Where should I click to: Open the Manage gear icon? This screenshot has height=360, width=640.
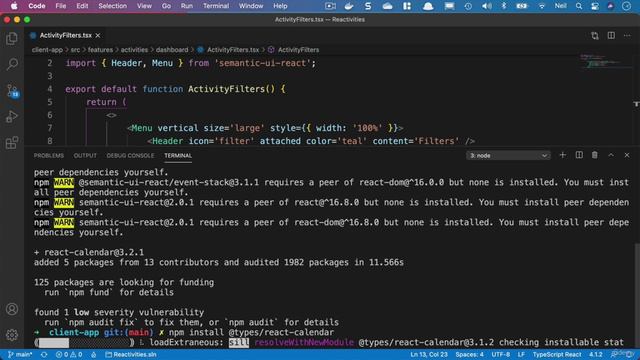(12, 335)
